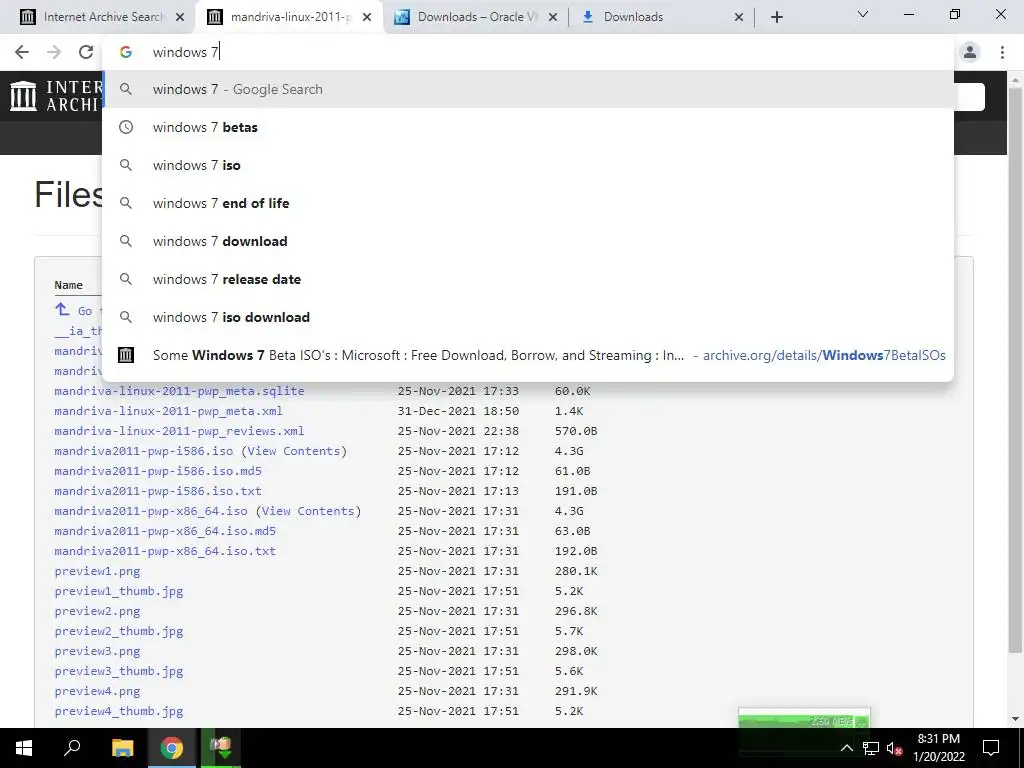Close the Internet Archive Search tab
This screenshot has height=768, width=1024.
pyautogui.click(x=180, y=18)
